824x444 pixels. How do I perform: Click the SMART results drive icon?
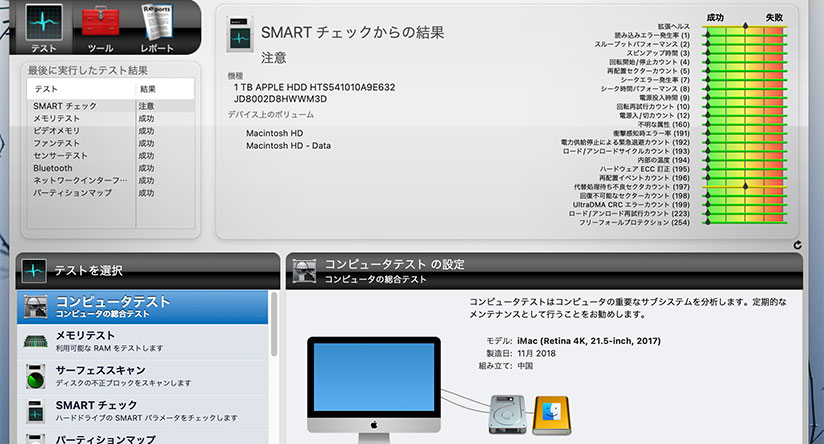pyautogui.click(x=240, y=34)
